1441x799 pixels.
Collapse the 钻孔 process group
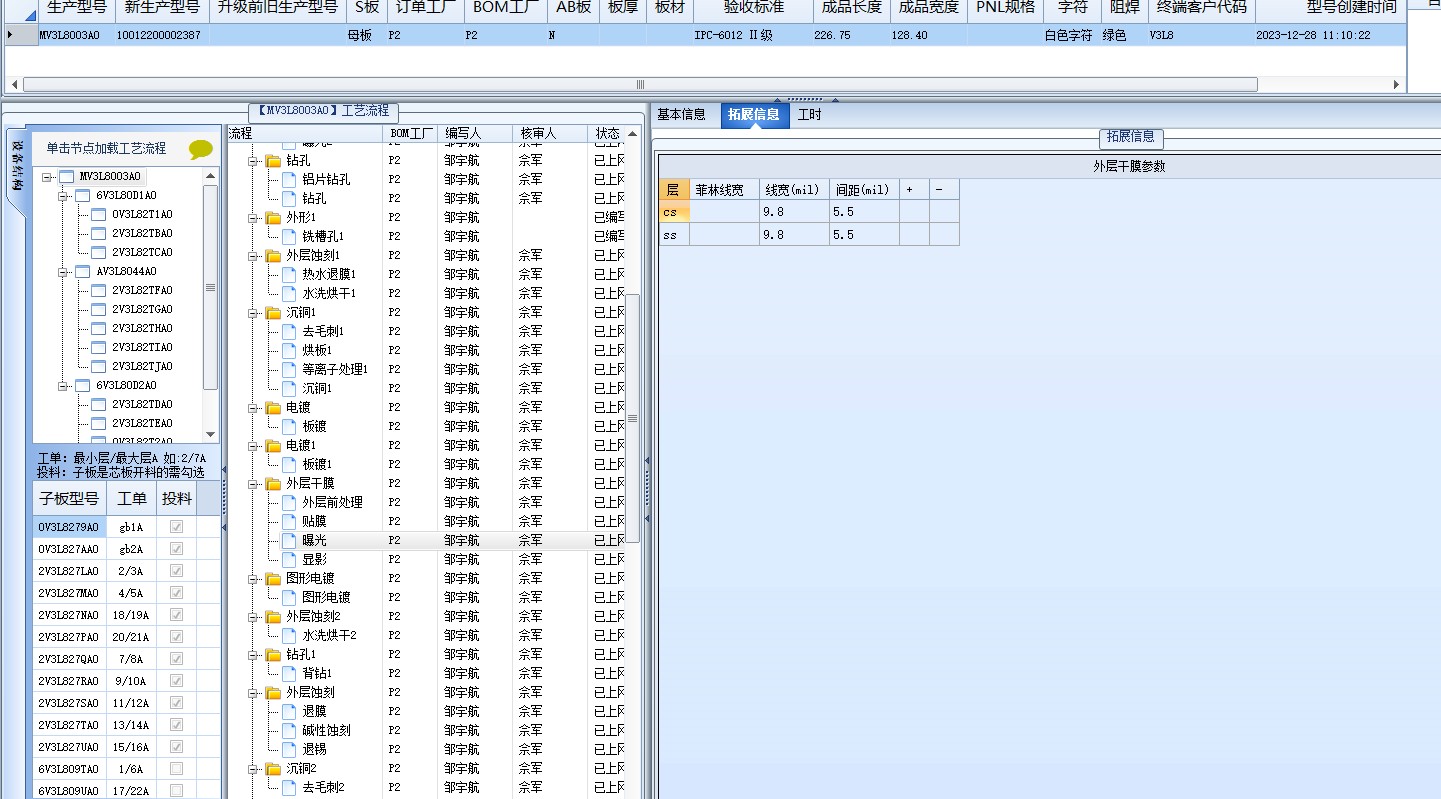(253, 160)
